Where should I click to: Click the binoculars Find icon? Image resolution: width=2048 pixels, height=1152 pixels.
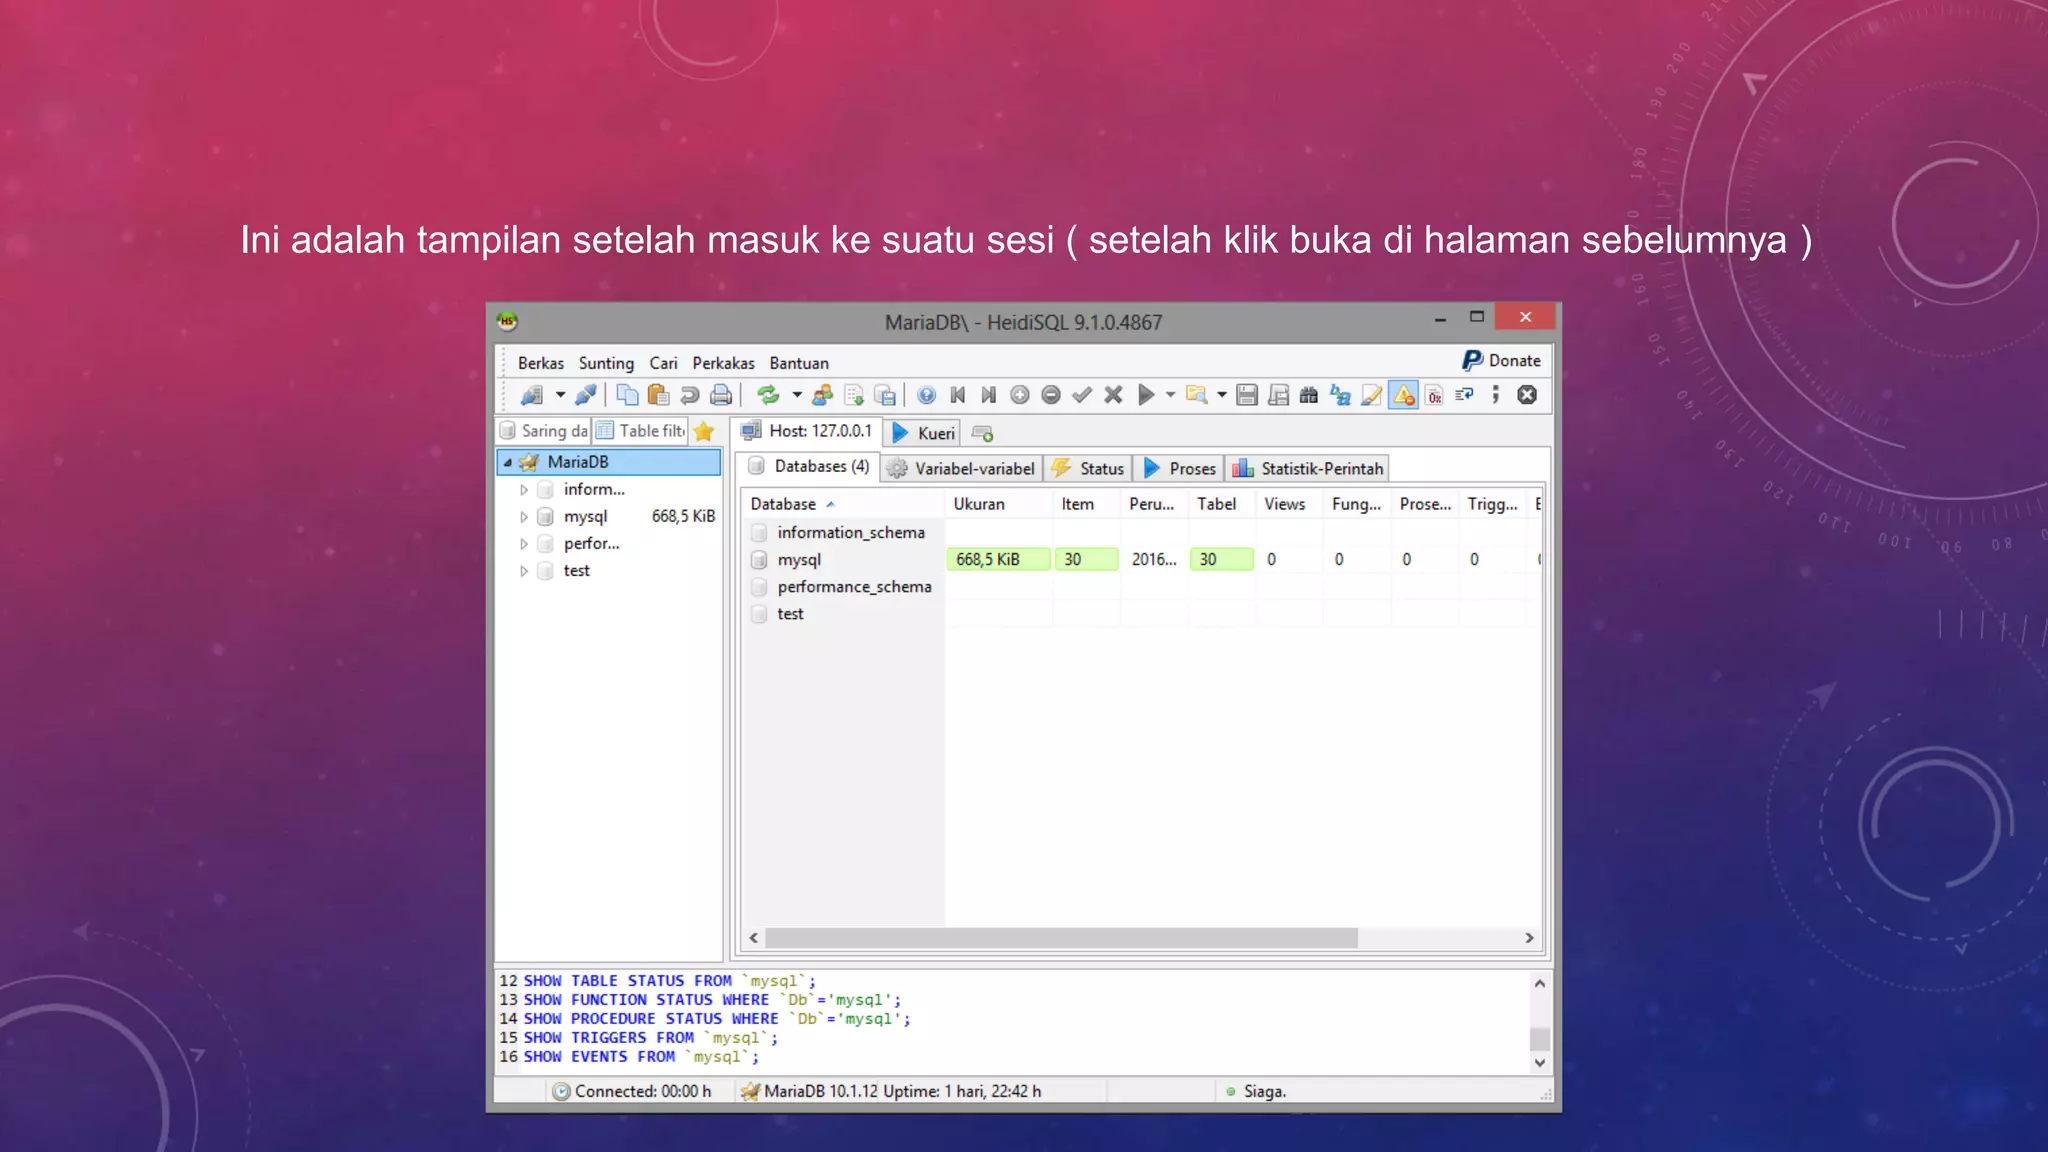pos(1309,395)
